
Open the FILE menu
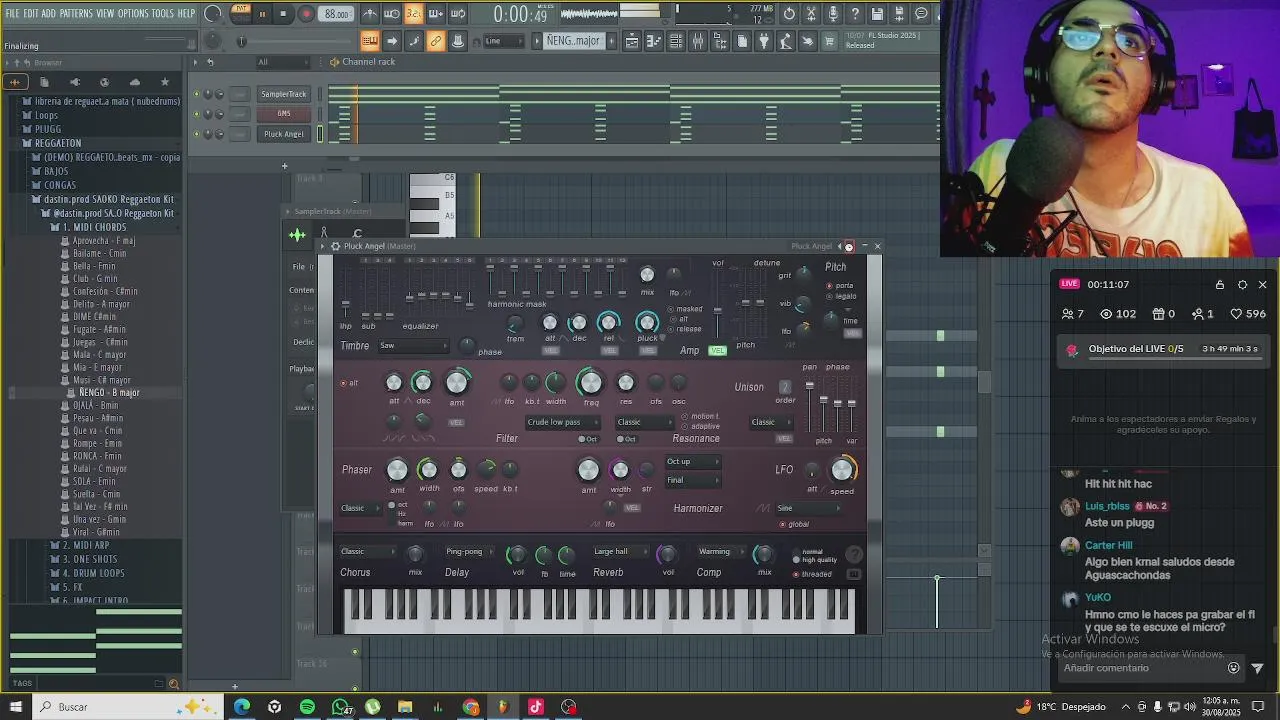(x=12, y=13)
